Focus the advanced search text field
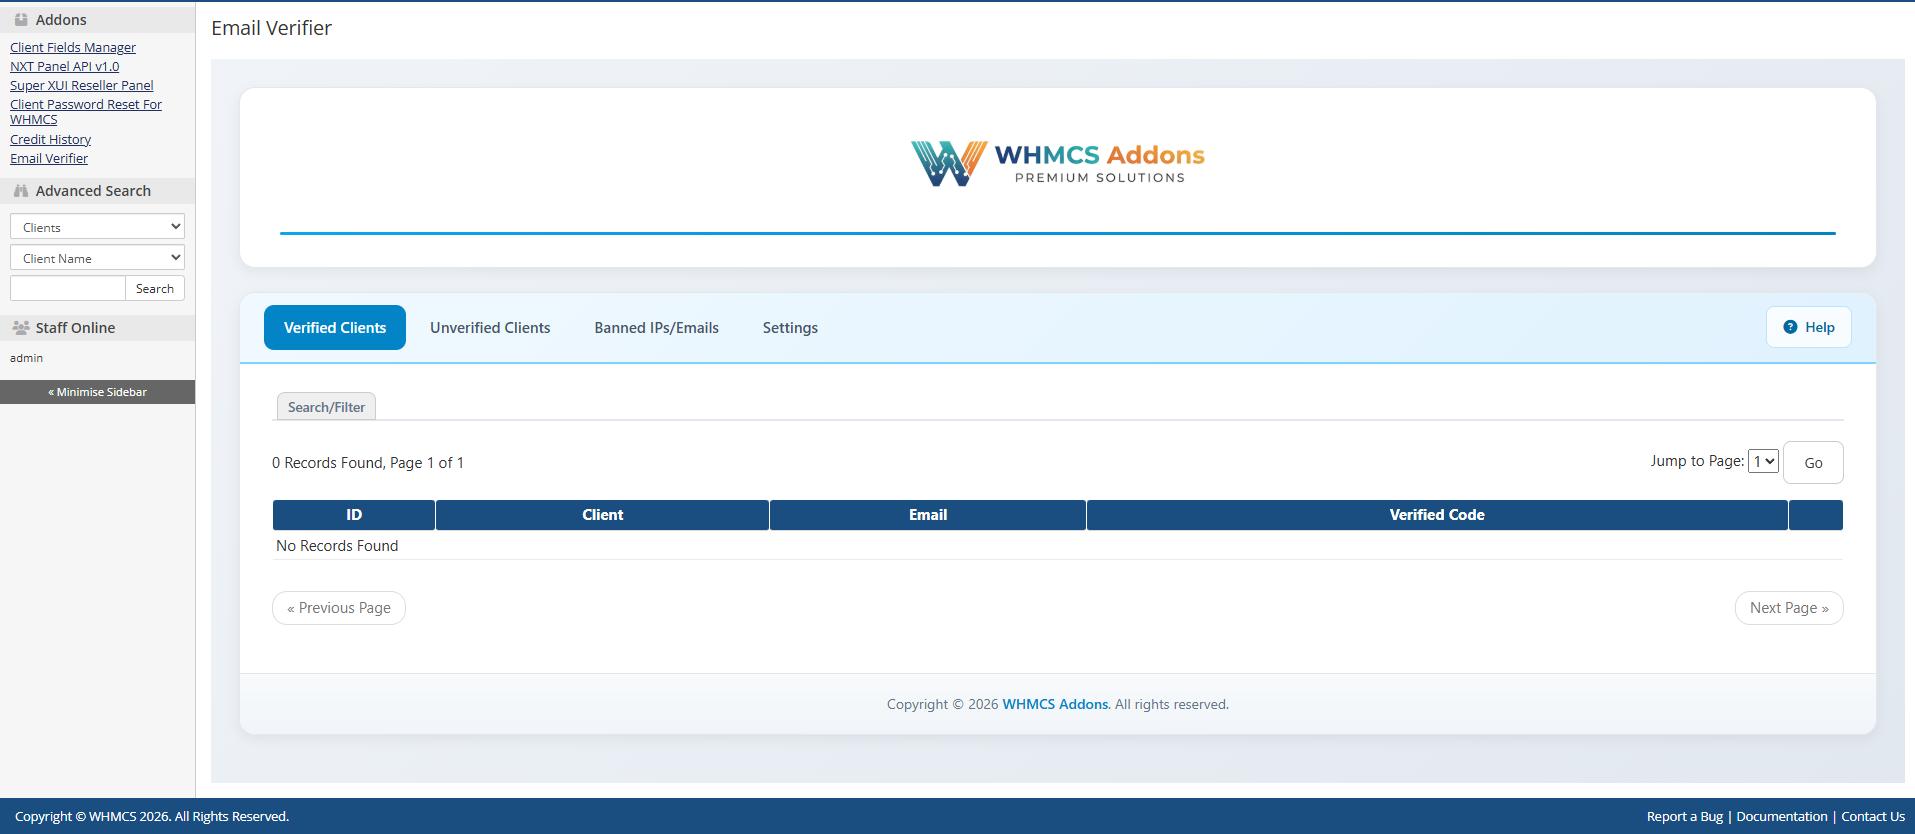This screenshot has height=834, width=1915. click(68, 289)
